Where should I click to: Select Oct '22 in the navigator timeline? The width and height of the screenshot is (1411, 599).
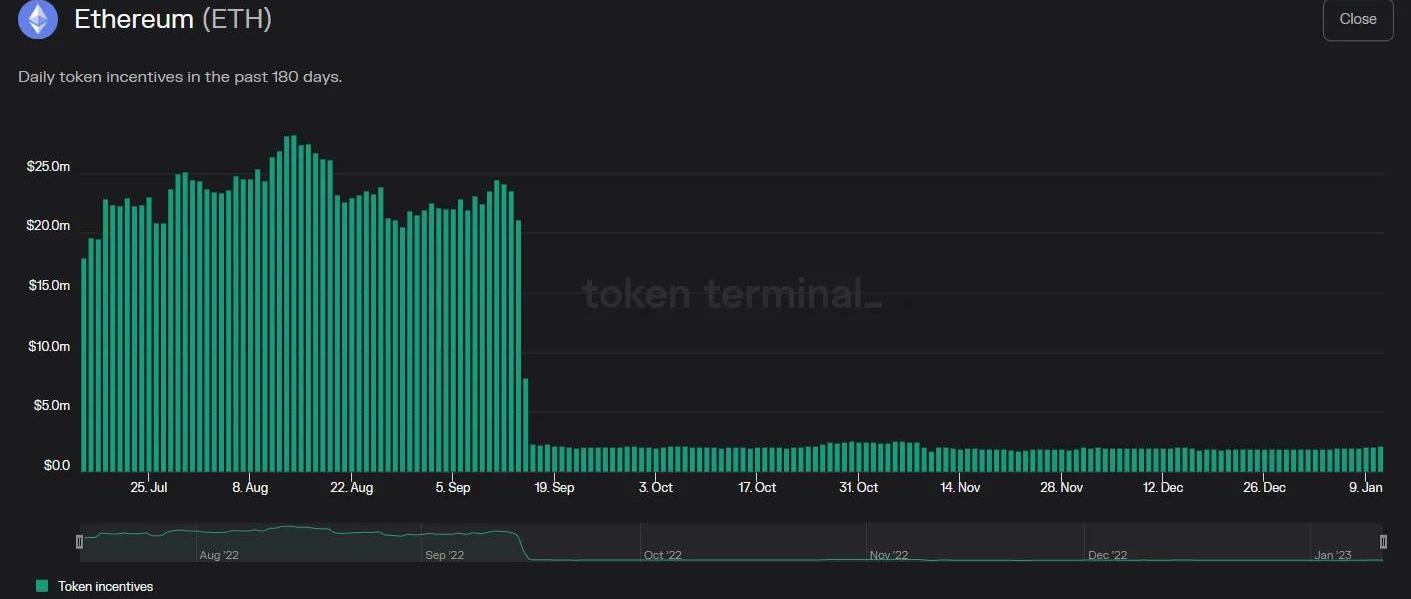coord(662,555)
